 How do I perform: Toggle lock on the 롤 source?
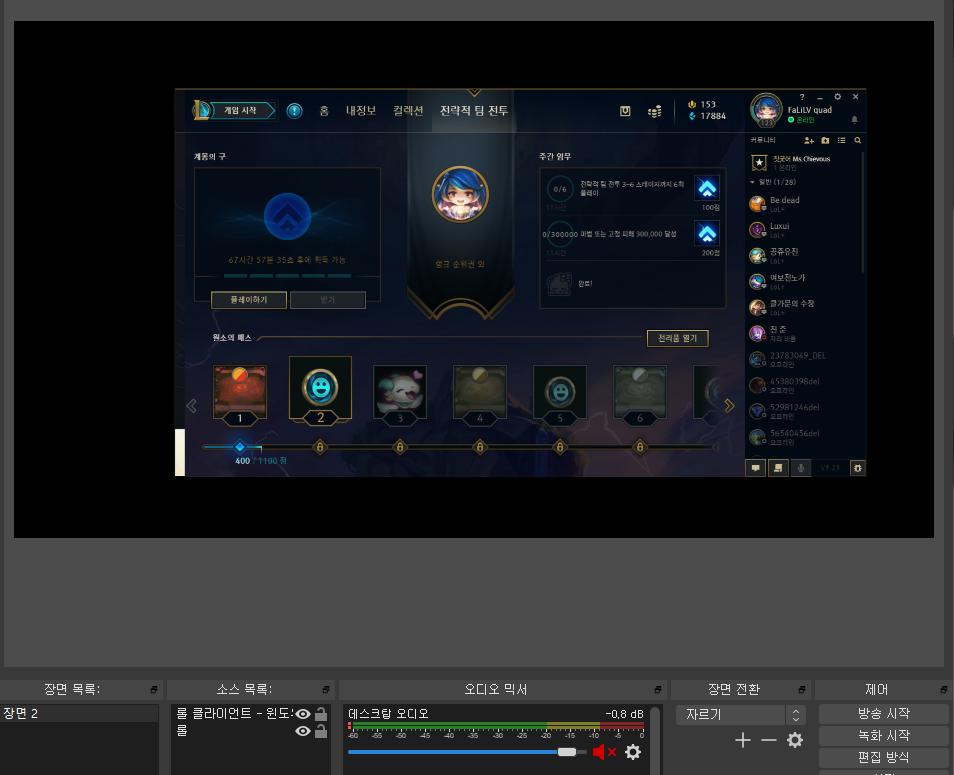[x=321, y=731]
